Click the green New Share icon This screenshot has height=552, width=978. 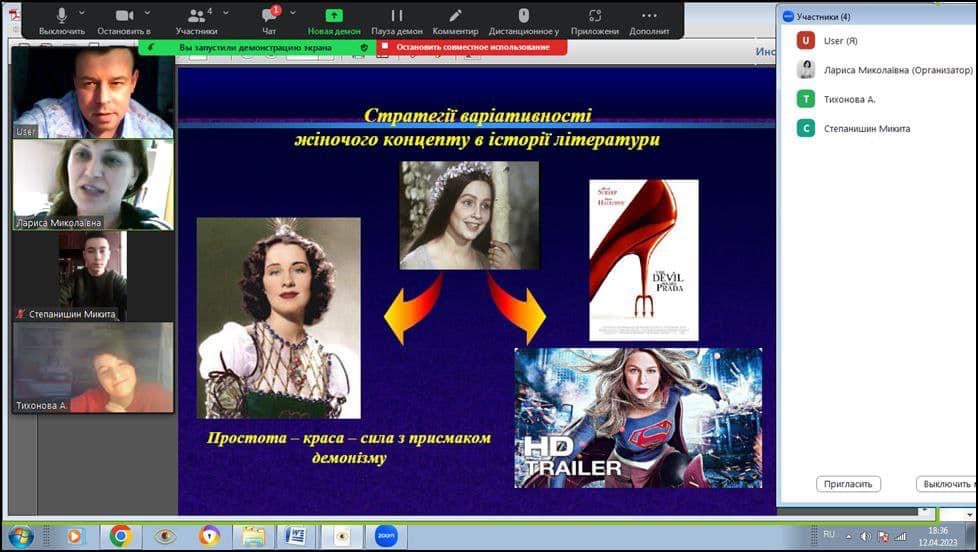point(334,16)
